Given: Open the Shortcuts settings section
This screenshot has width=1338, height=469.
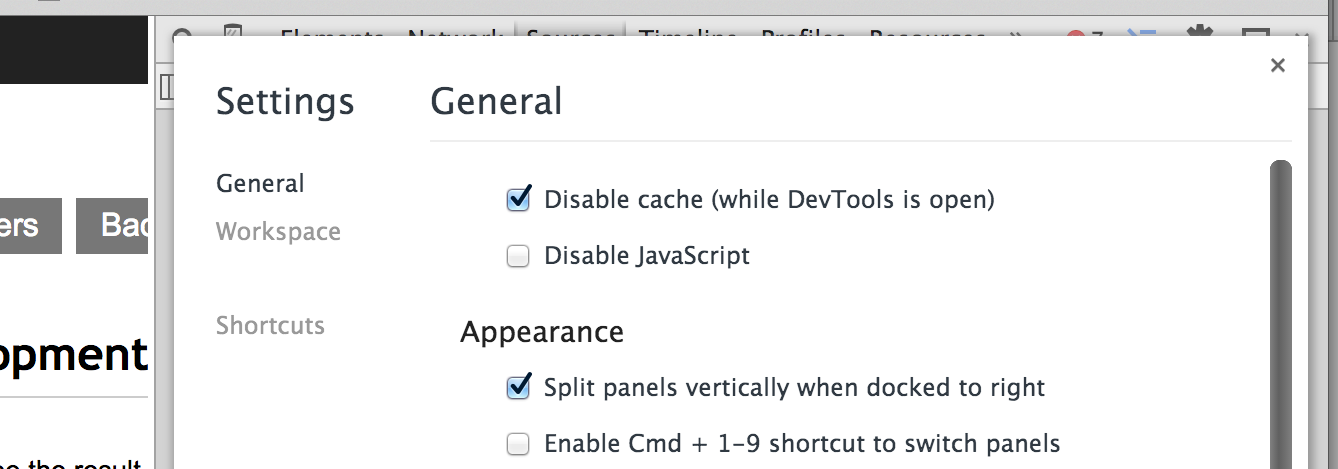Looking at the screenshot, I should (270, 326).
